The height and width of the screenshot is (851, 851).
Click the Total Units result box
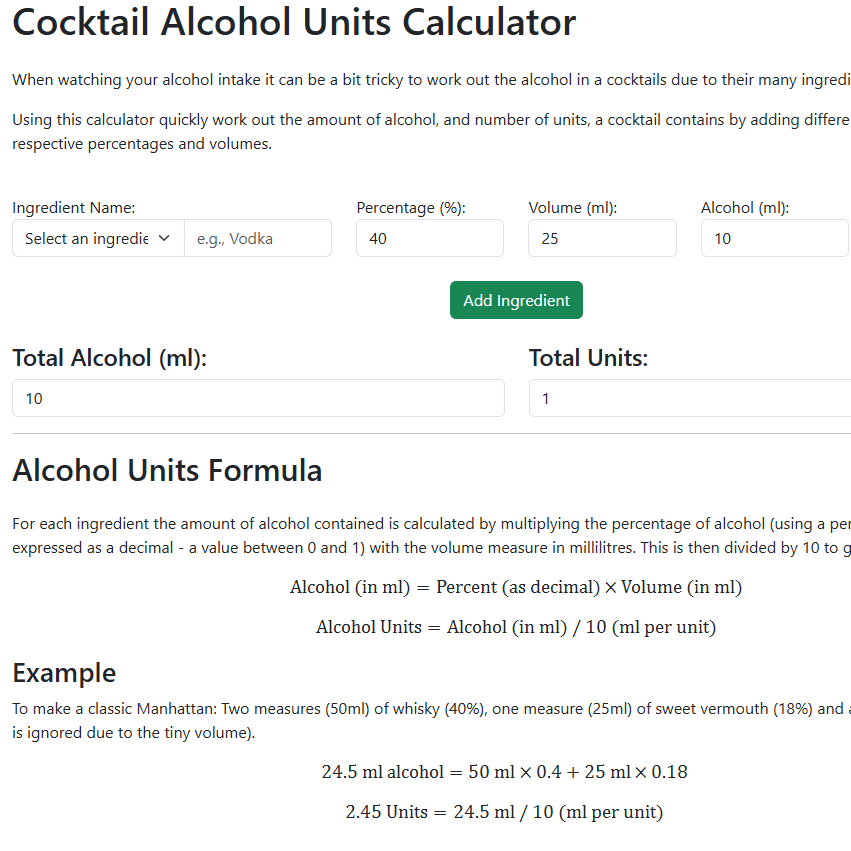coord(688,398)
